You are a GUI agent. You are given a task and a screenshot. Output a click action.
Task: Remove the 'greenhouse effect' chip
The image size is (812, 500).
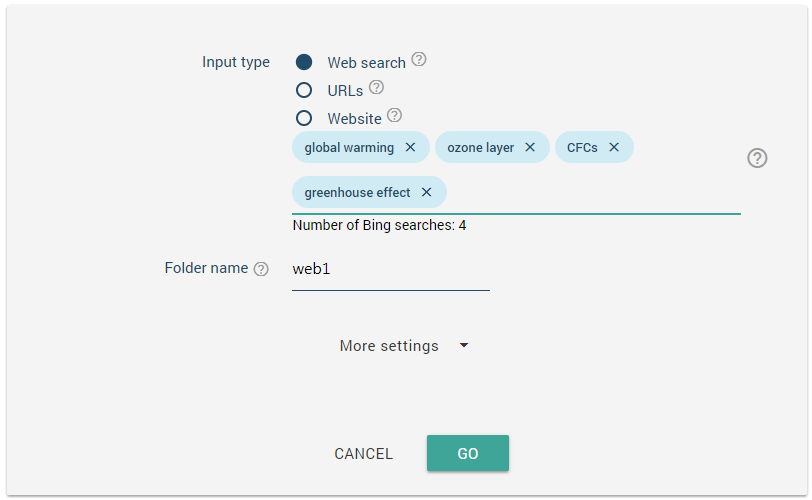pyautogui.click(x=427, y=192)
